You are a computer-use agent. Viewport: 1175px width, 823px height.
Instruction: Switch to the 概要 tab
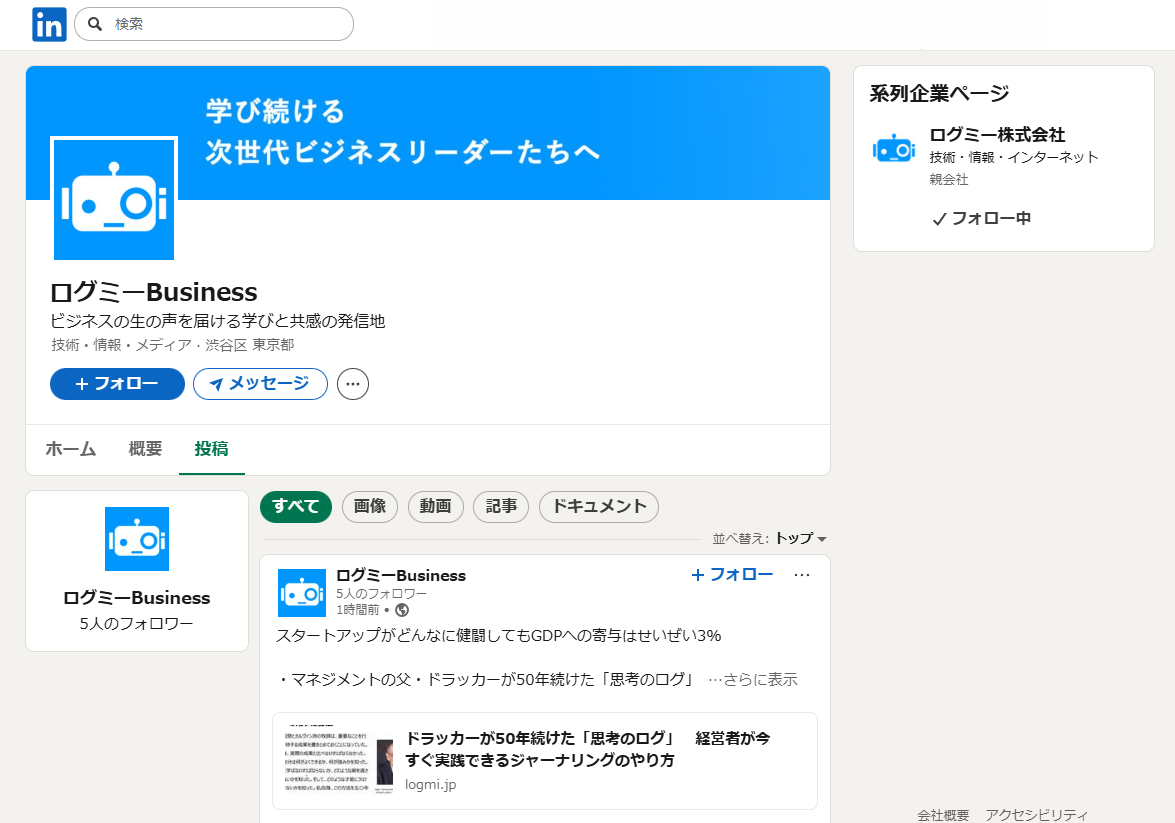point(145,449)
